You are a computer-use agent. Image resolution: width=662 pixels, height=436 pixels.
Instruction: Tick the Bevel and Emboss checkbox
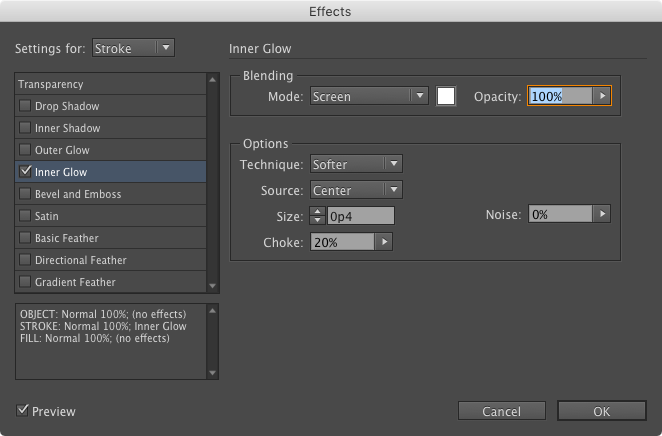point(25,193)
